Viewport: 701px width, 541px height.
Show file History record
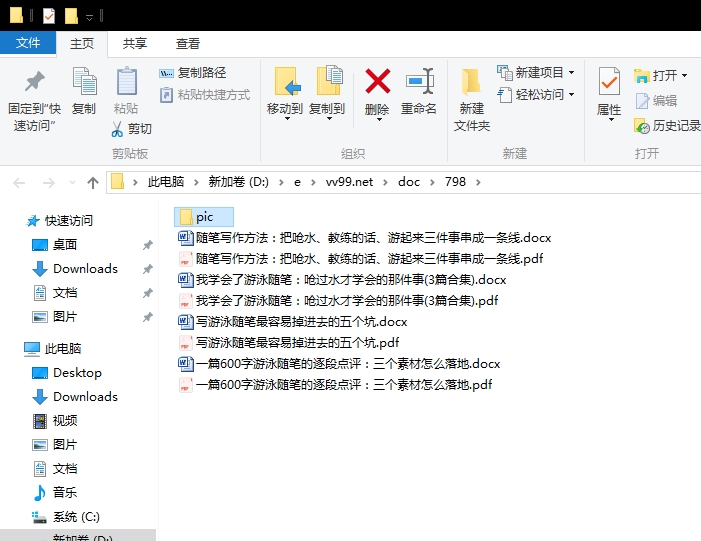[667, 126]
